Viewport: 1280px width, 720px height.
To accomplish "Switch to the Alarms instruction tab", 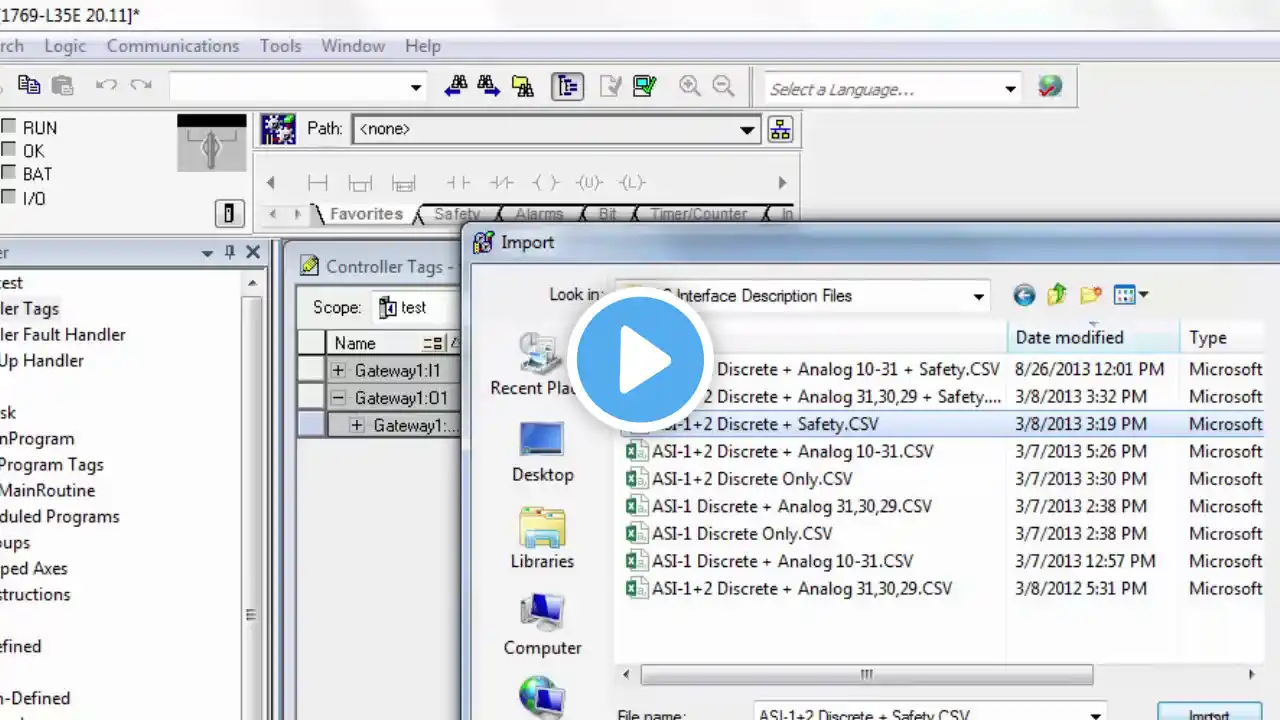I will (x=539, y=214).
